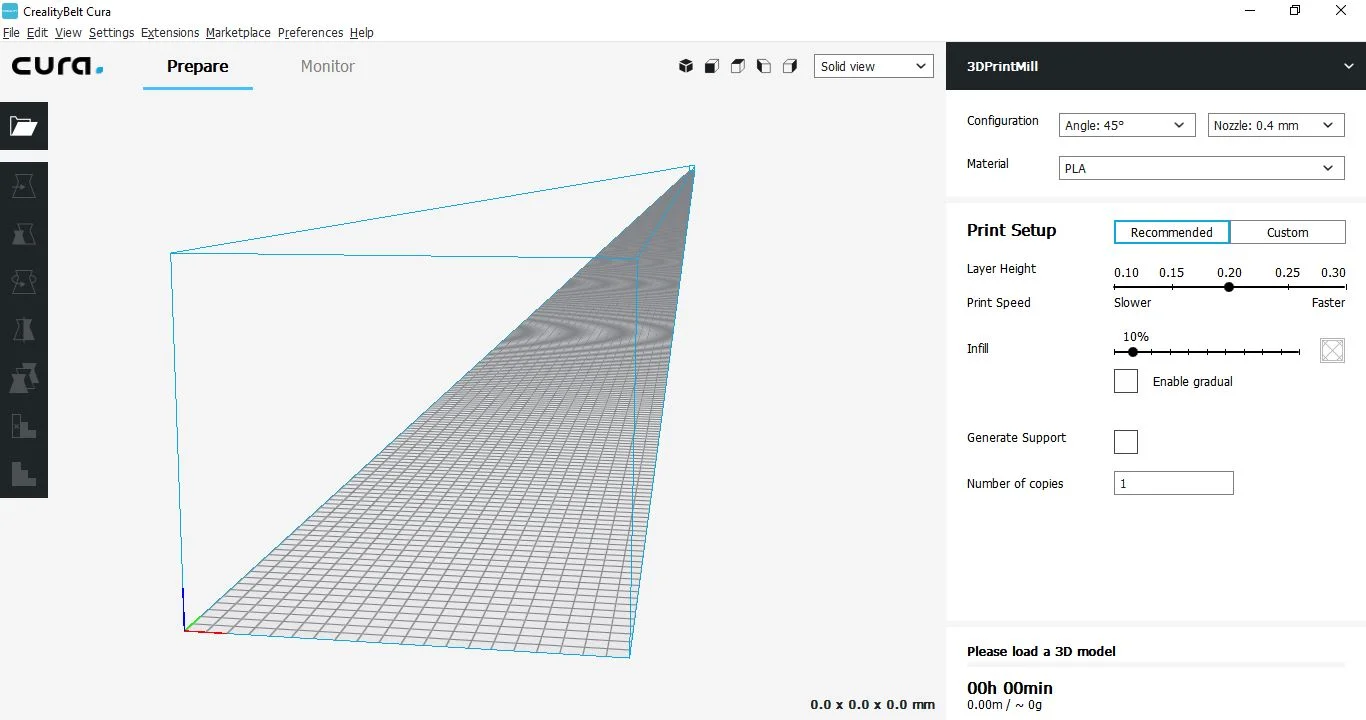The width and height of the screenshot is (1366, 720).
Task: Restore down the CrealityBelt Cura window
Action: (1295, 11)
